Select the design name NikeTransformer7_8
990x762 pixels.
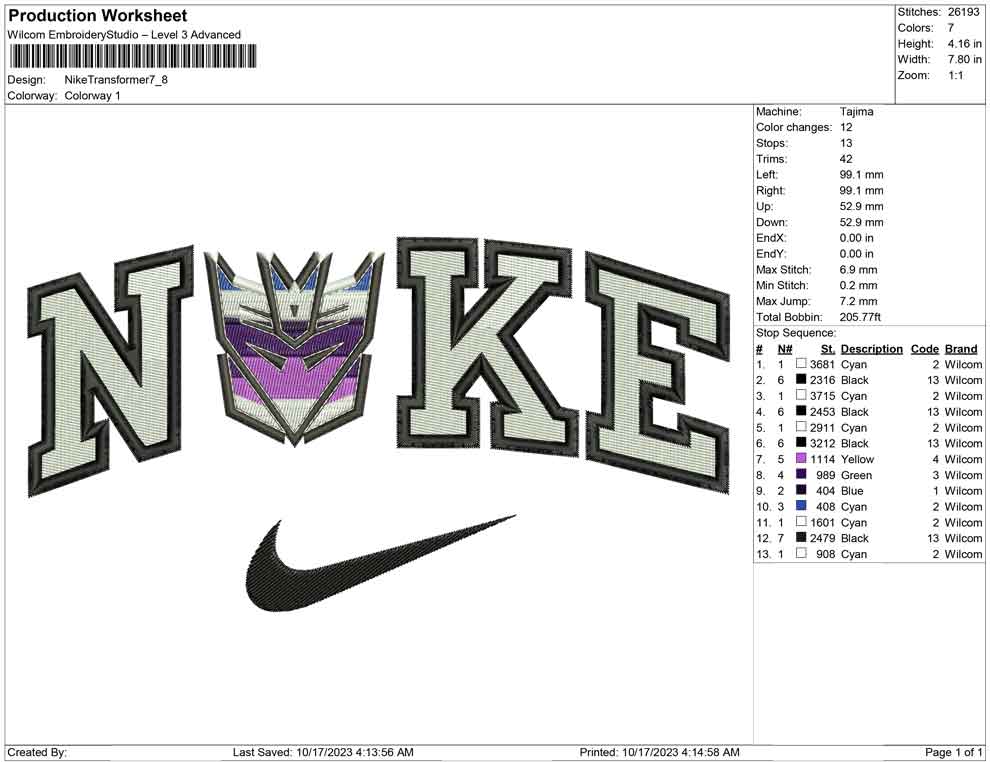pos(116,80)
